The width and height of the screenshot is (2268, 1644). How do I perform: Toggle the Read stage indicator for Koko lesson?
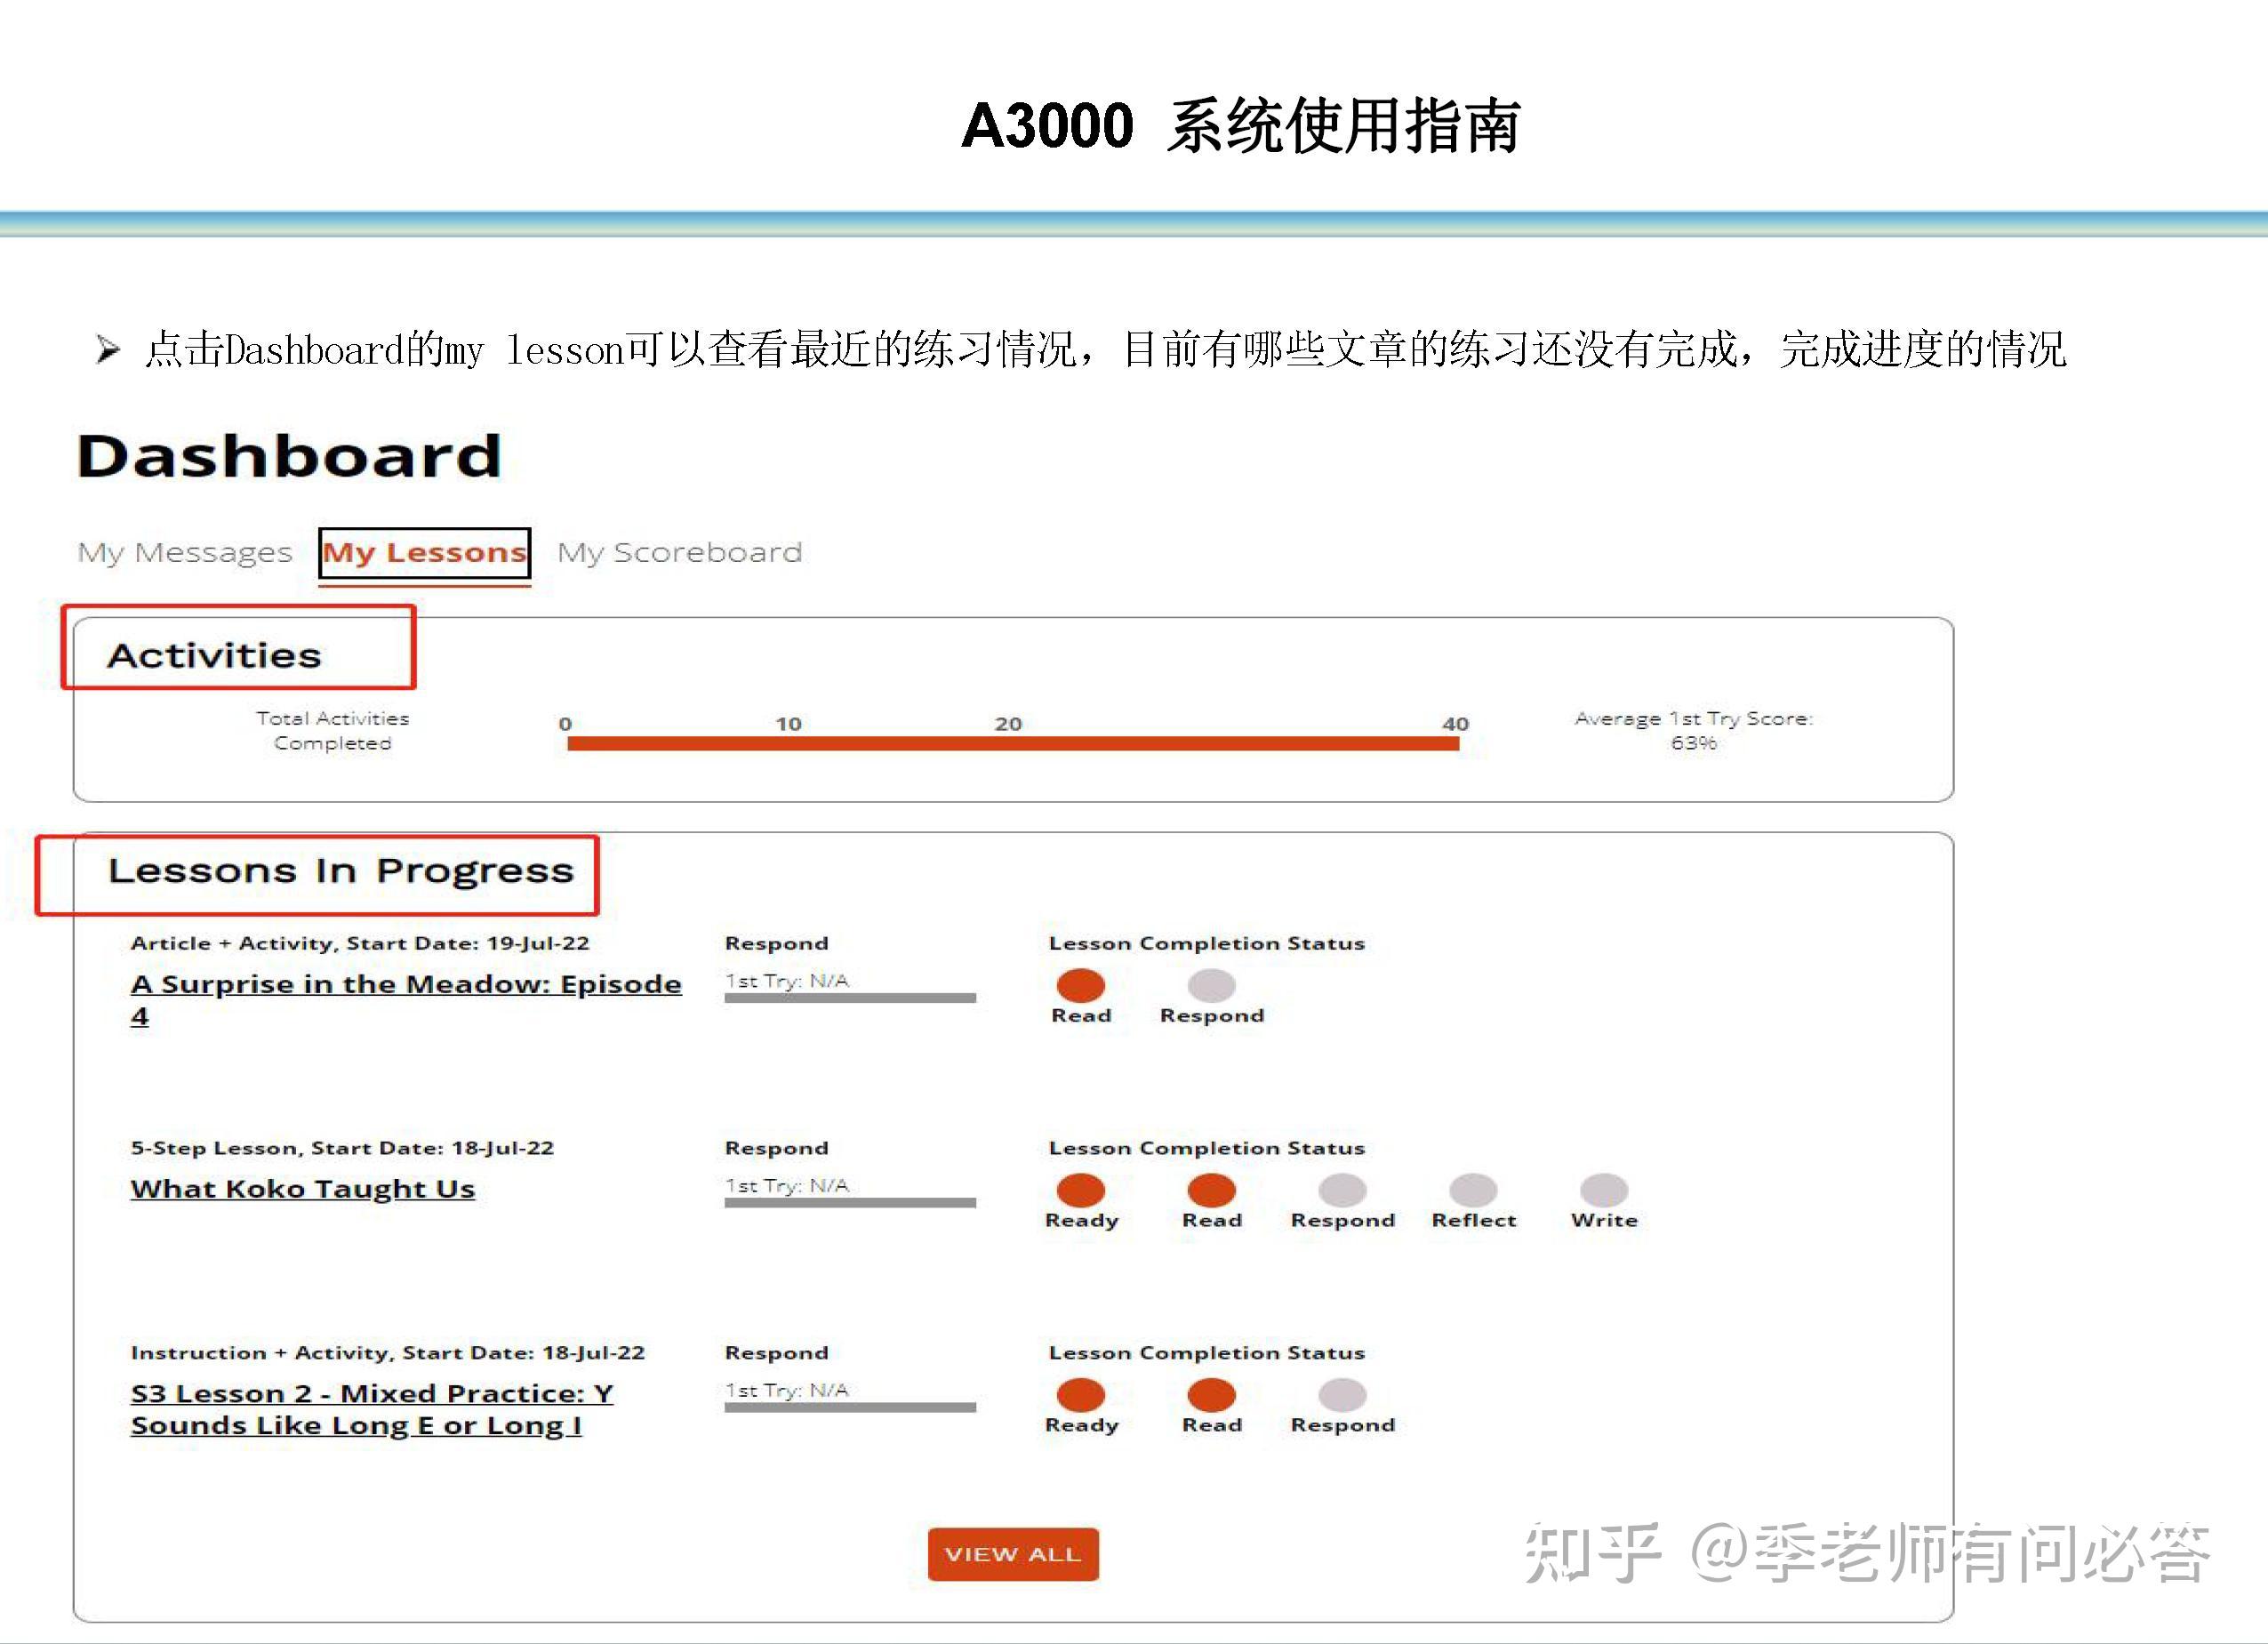[x=1212, y=1193]
